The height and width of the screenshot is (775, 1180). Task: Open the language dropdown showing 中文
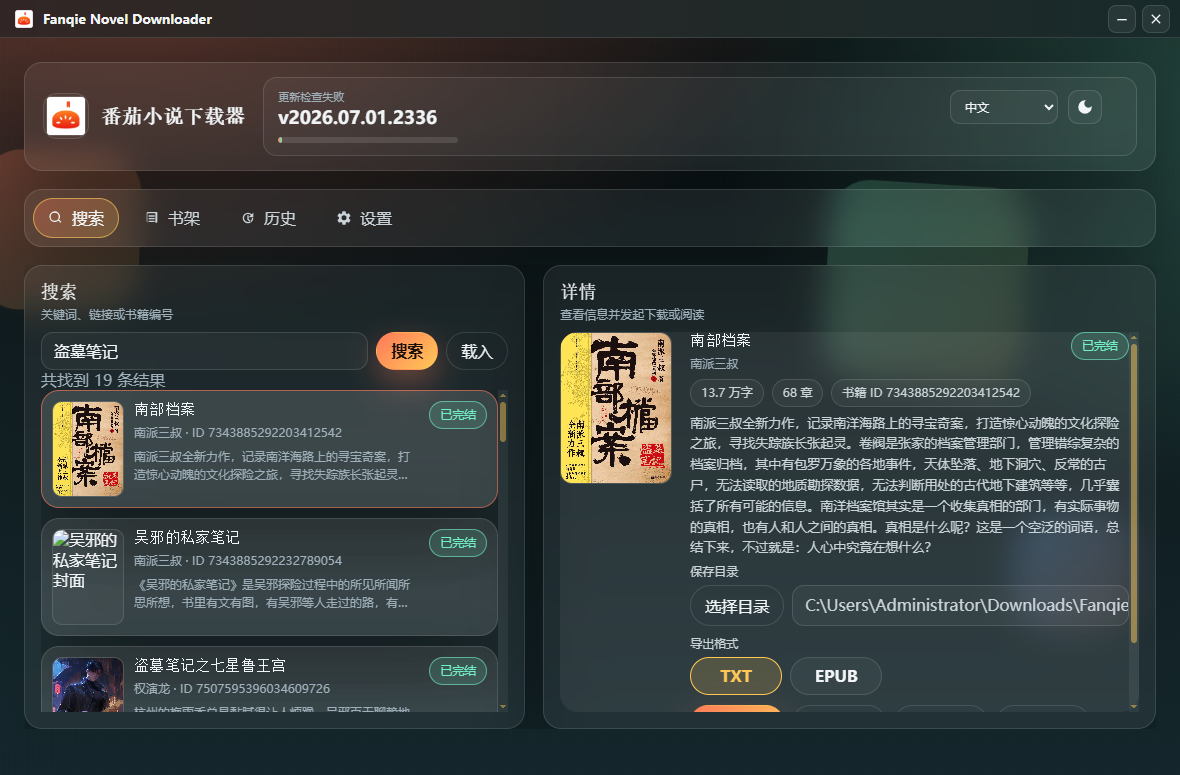(x=1003, y=107)
